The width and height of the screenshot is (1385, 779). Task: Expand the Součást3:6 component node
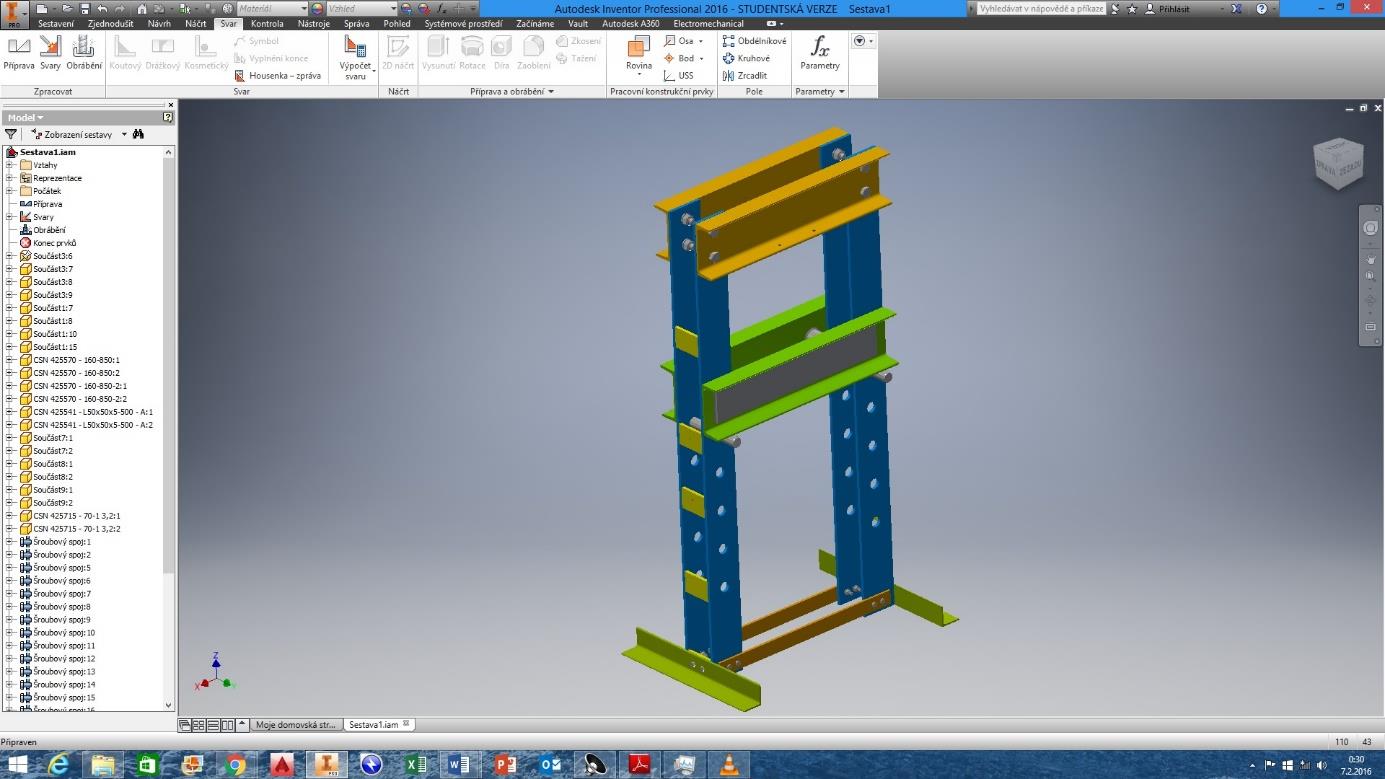(10, 256)
